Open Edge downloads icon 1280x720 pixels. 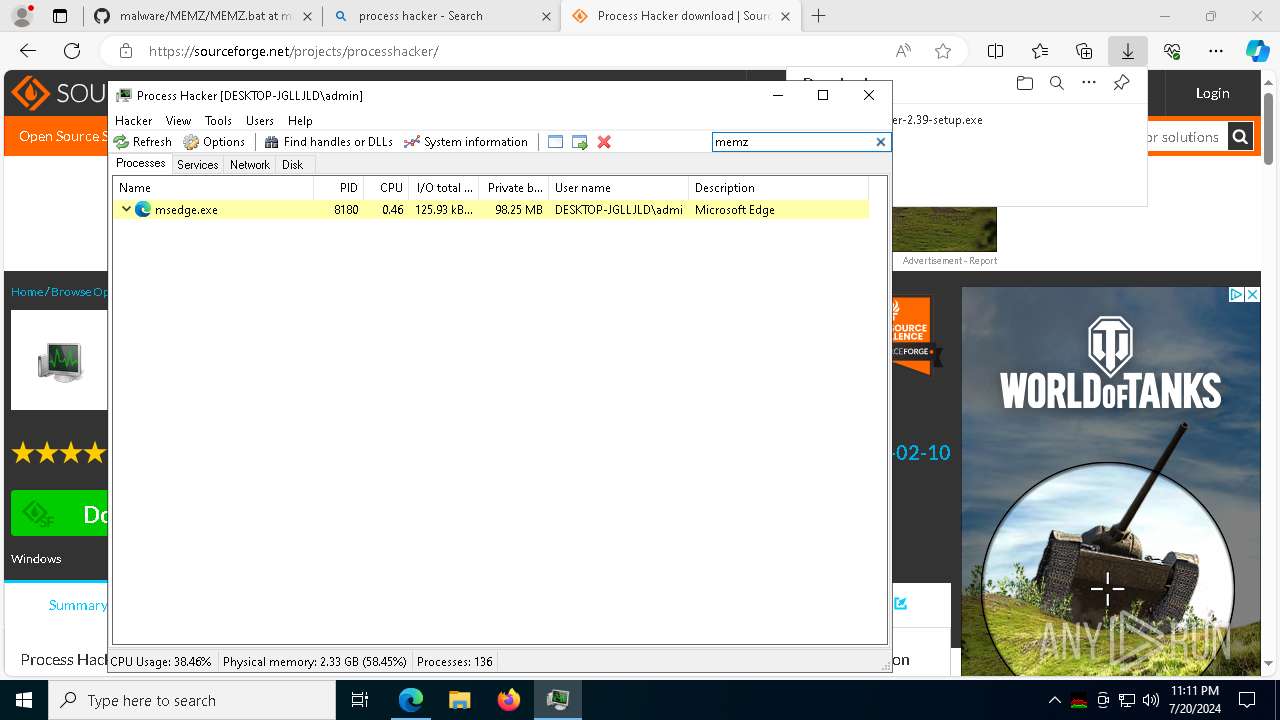pyautogui.click(x=1128, y=51)
